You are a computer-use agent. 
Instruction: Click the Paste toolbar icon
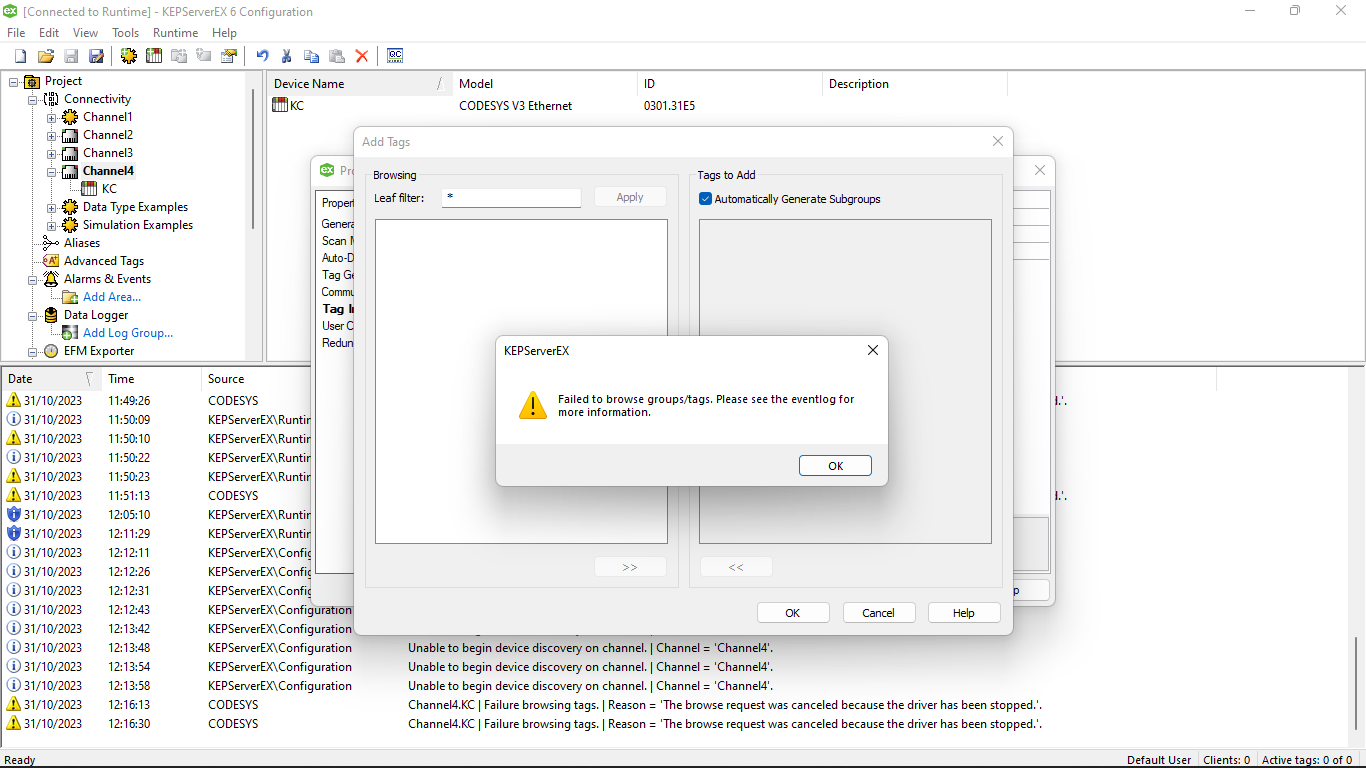[x=335, y=56]
